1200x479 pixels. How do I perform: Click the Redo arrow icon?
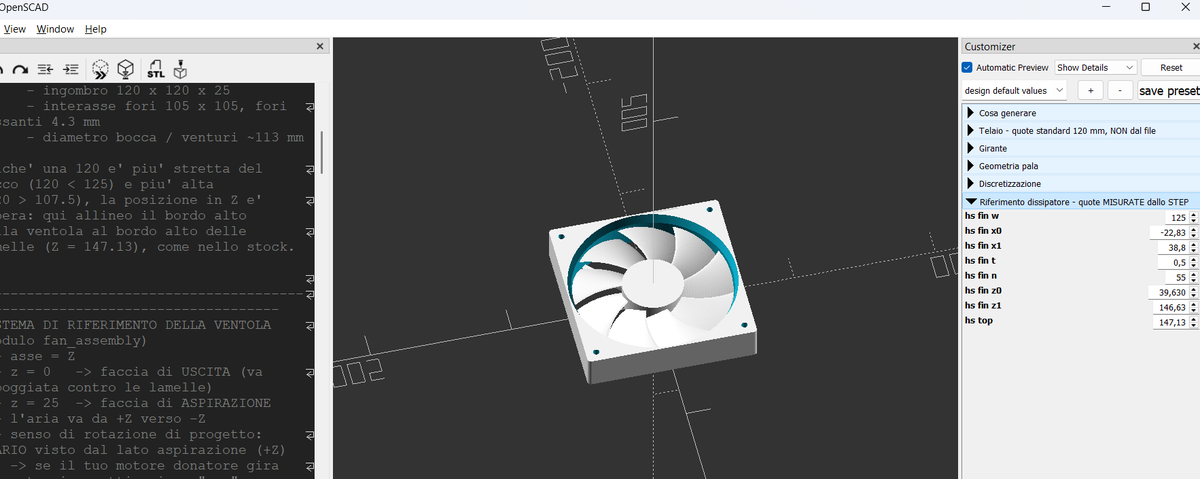(22, 69)
